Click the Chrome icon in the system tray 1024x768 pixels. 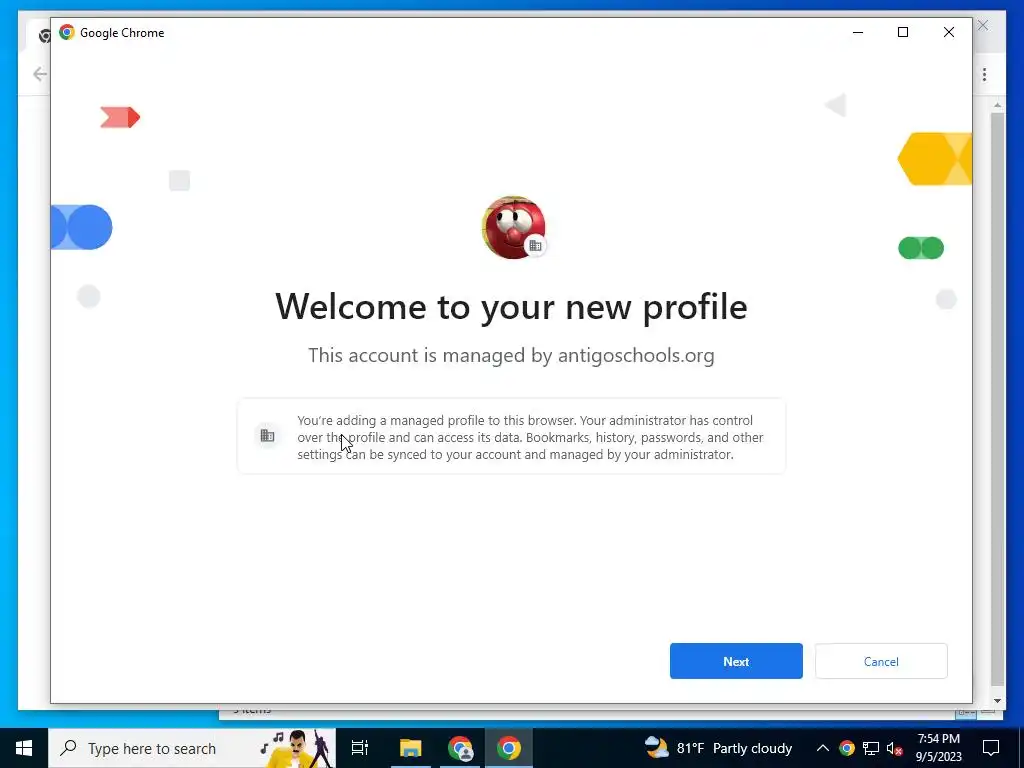coord(846,748)
